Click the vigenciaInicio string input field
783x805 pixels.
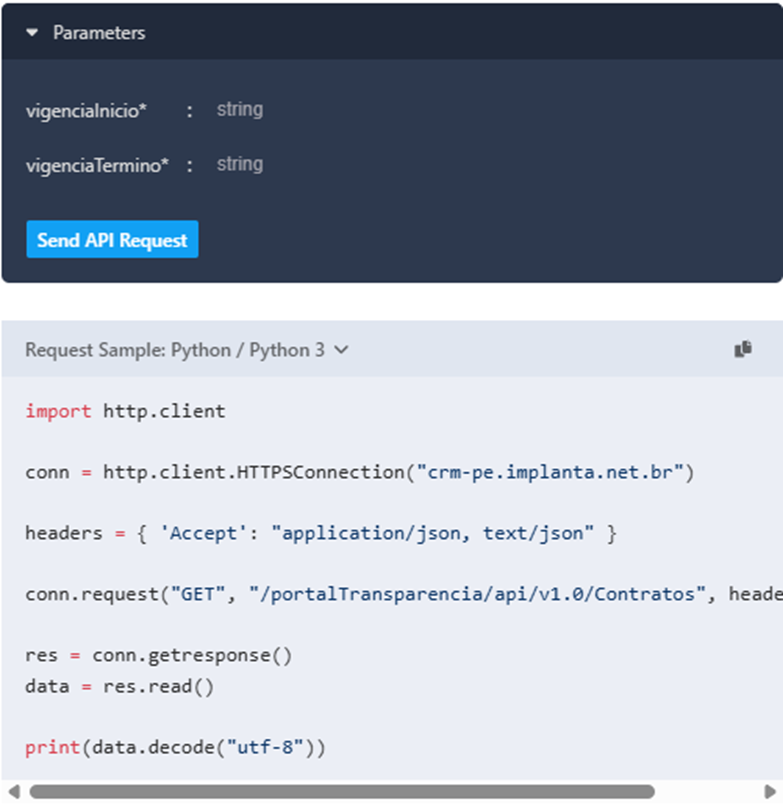240,110
